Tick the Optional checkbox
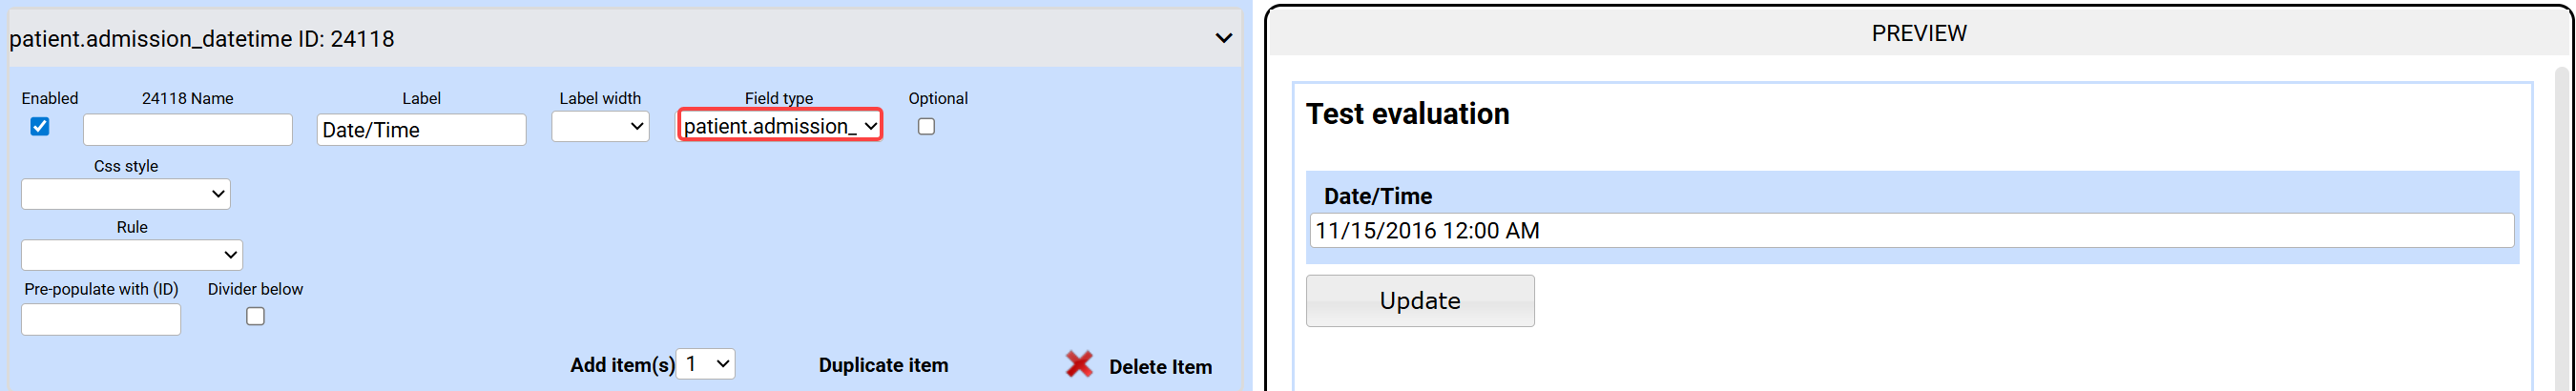The height and width of the screenshot is (391, 2576). coord(926,127)
